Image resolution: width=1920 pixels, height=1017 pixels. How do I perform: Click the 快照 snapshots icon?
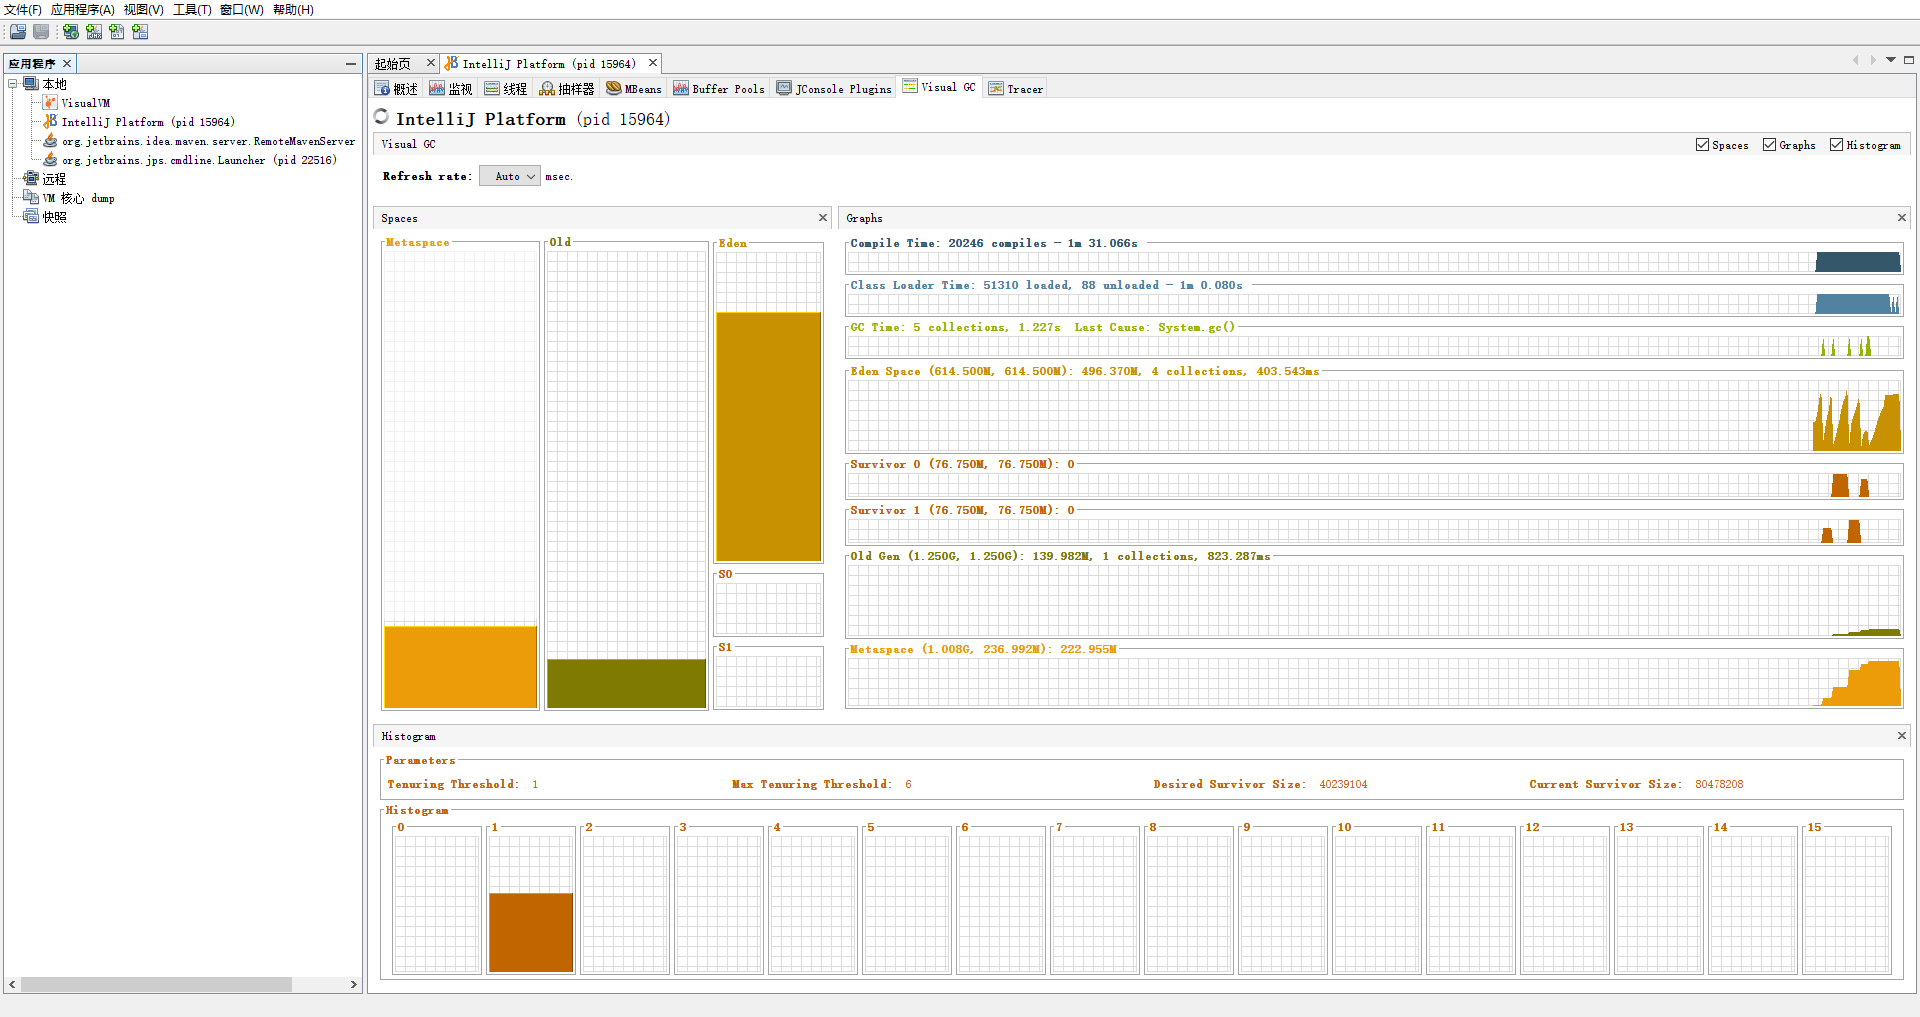(31, 217)
